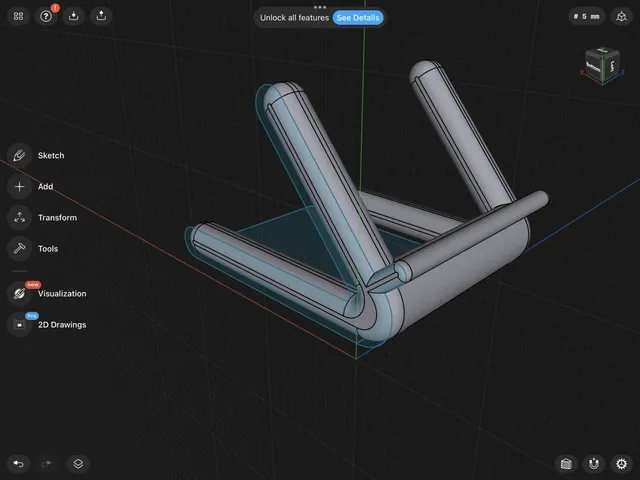The width and height of the screenshot is (640, 480).
Task: Open the three-dot handle above banner
Action: pyautogui.click(x=320, y=7)
